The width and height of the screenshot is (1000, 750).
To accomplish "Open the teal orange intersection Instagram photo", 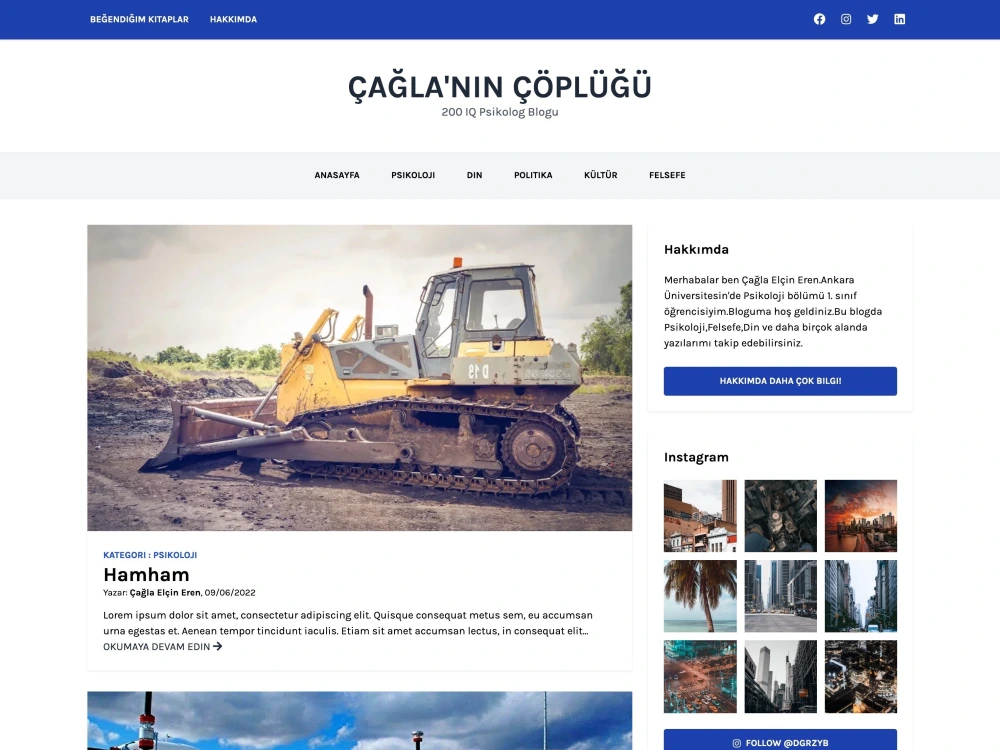I will point(700,677).
